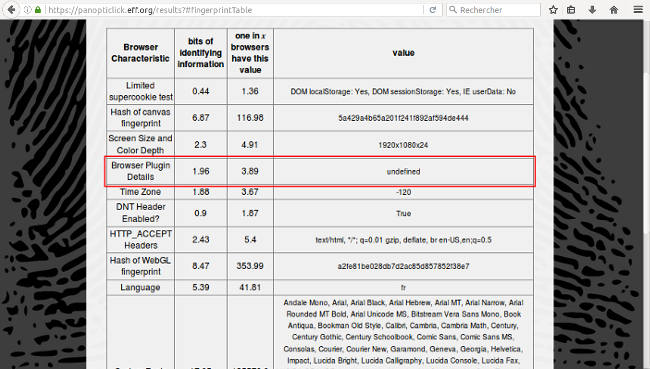The image size is (650, 369).
Task: Select the 116.98 browsers value
Action: tap(250, 118)
